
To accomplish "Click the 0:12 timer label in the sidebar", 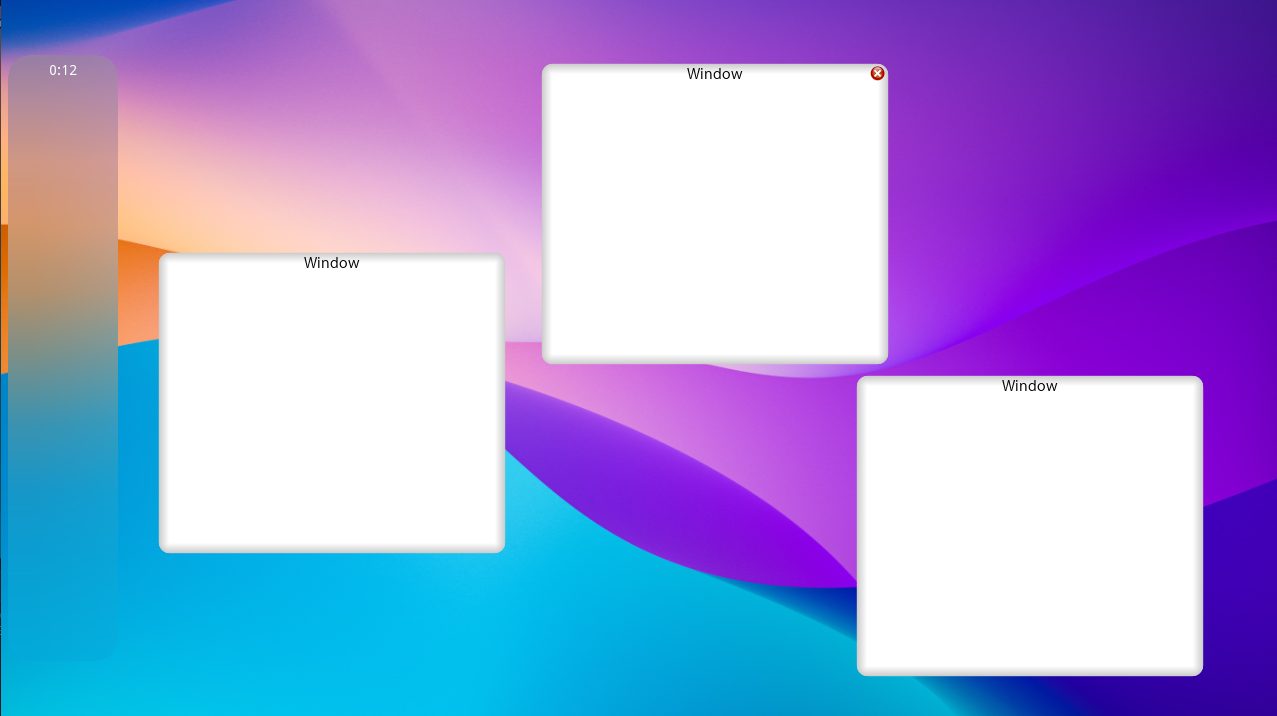I will [62, 70].
